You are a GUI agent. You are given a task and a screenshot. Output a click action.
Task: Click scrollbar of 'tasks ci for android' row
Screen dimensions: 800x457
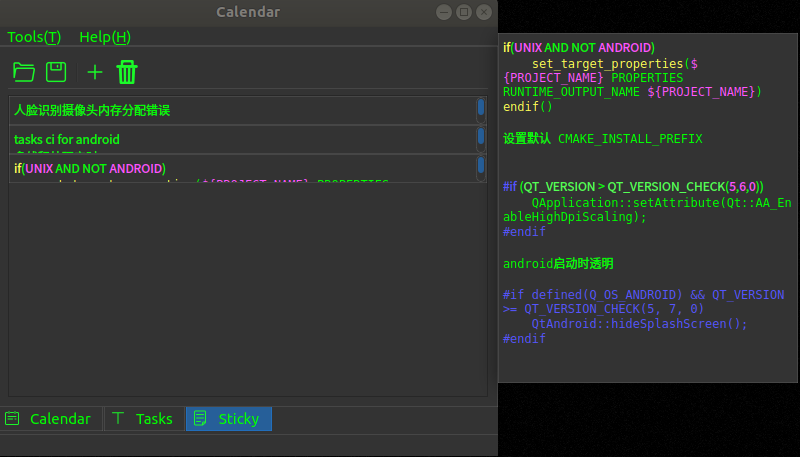(x=481, y=140)
